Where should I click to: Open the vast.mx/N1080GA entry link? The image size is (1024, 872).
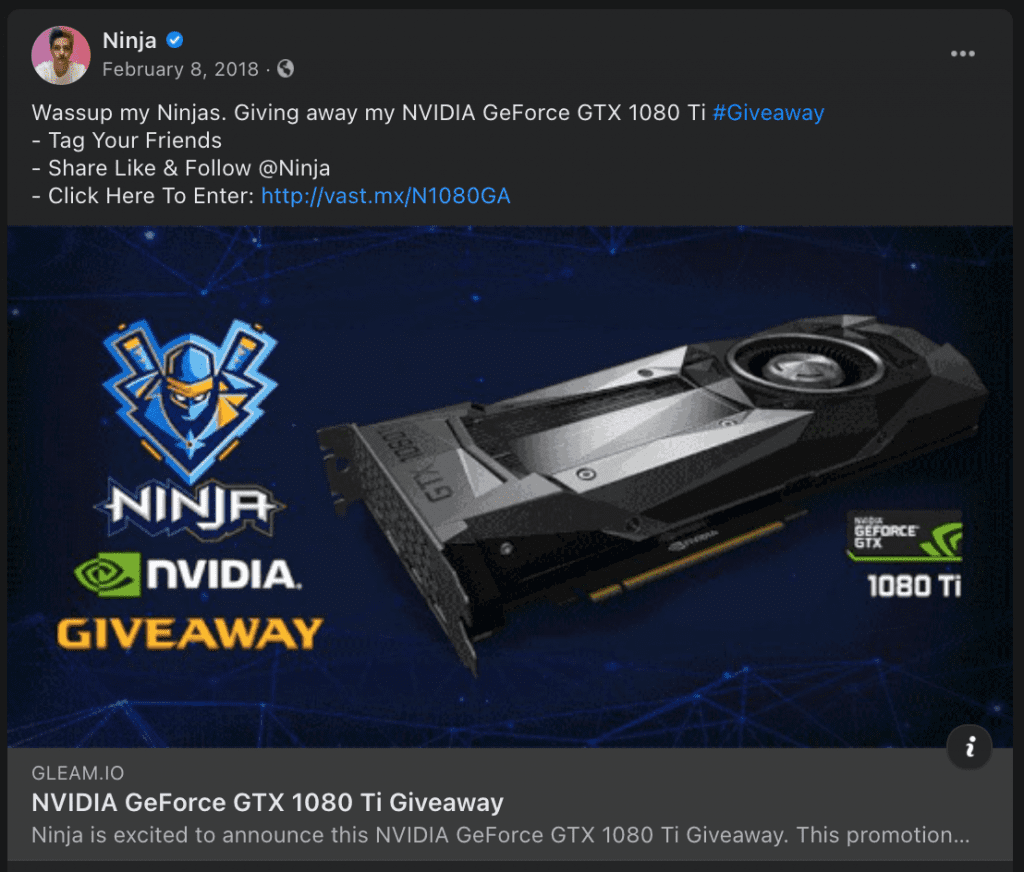click(385, 196)
